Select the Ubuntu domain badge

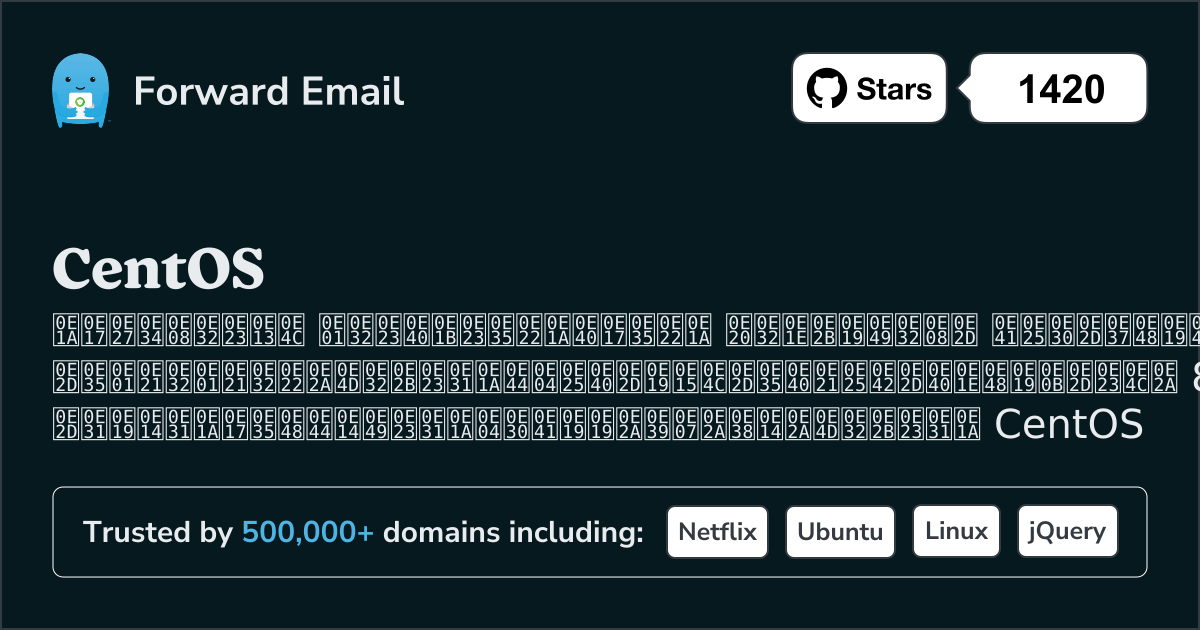pos(840,531)
